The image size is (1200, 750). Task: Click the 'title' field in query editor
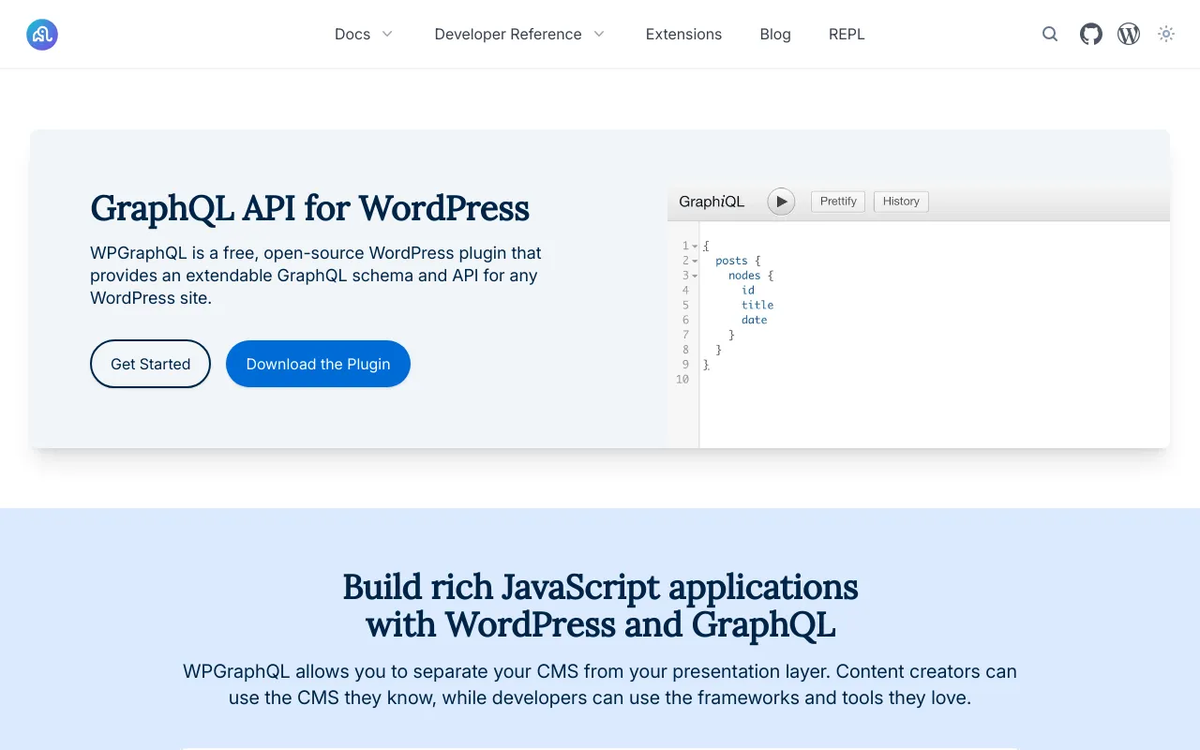click(757, 305)
